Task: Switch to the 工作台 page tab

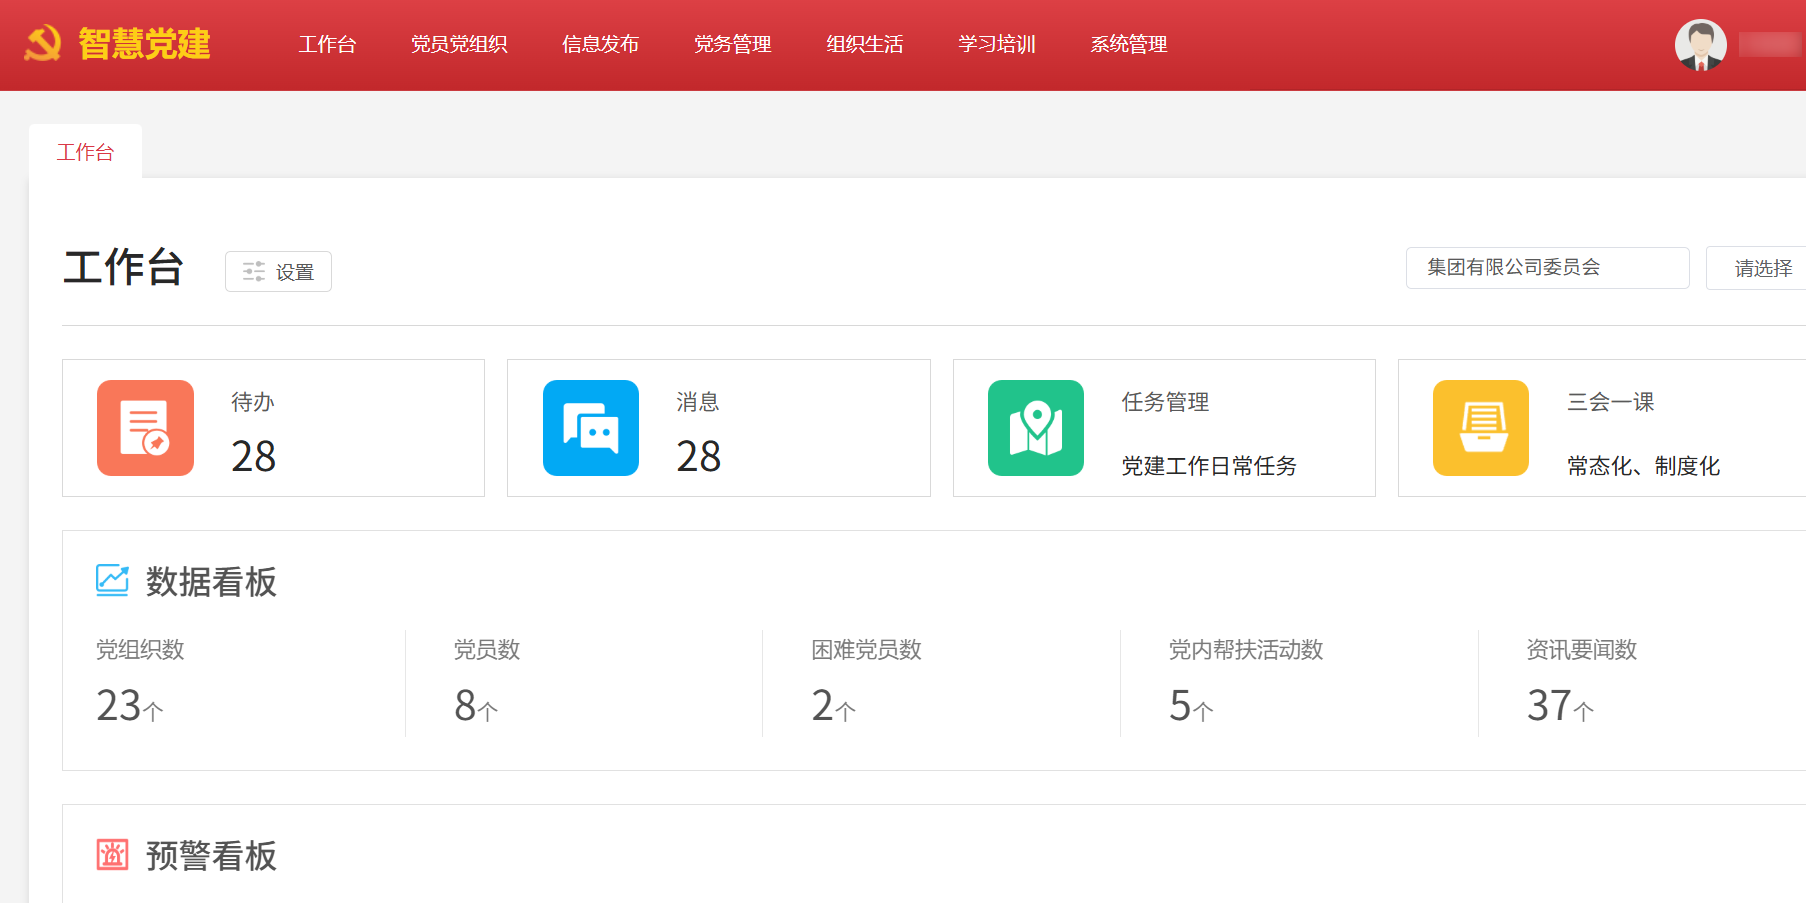Action: pos(85,152)
